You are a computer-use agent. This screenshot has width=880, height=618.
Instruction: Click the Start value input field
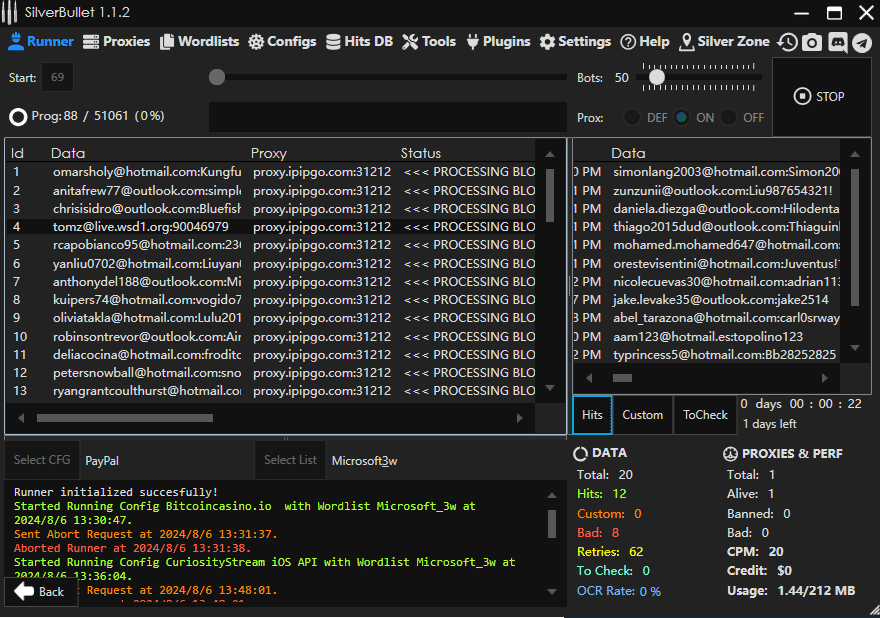click(x=57, y=78)
